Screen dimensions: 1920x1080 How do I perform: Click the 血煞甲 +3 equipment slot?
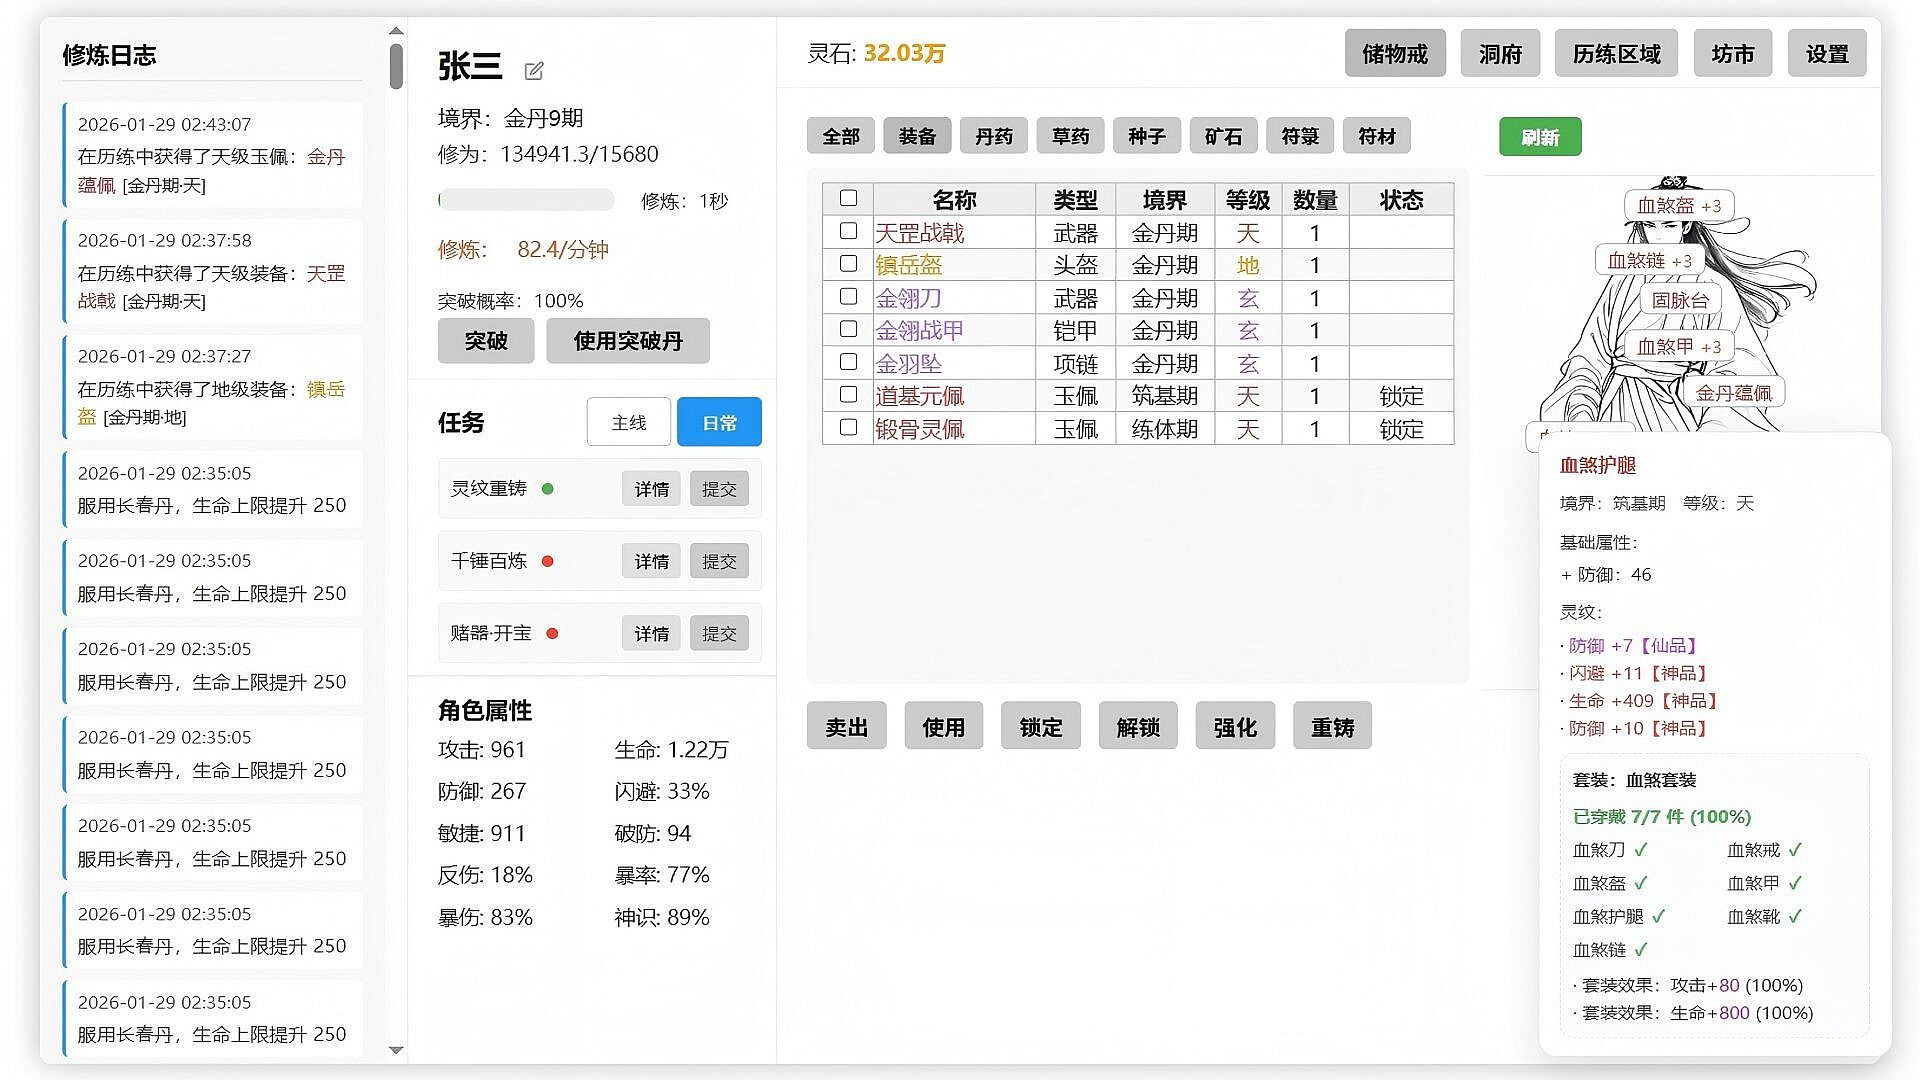tap(1678, 347)
